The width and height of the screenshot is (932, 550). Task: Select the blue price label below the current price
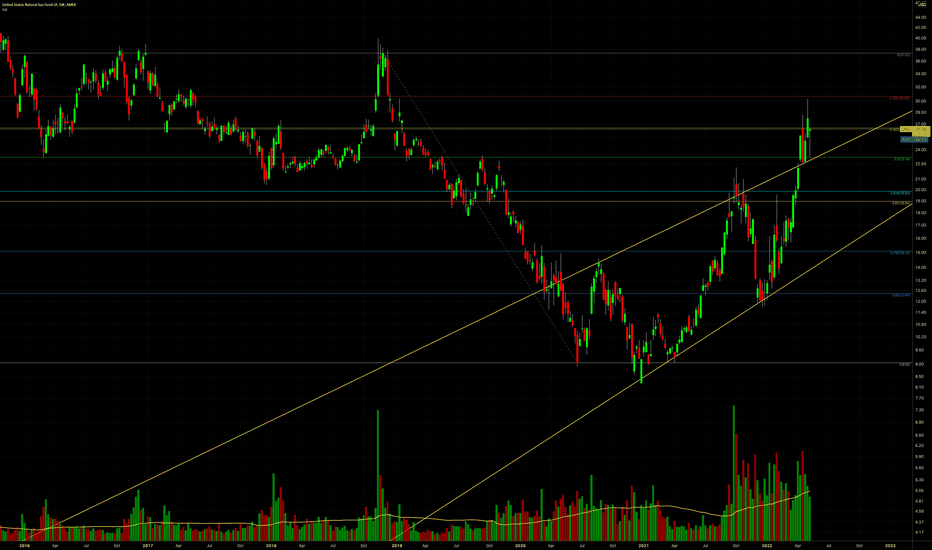(915, 140)
